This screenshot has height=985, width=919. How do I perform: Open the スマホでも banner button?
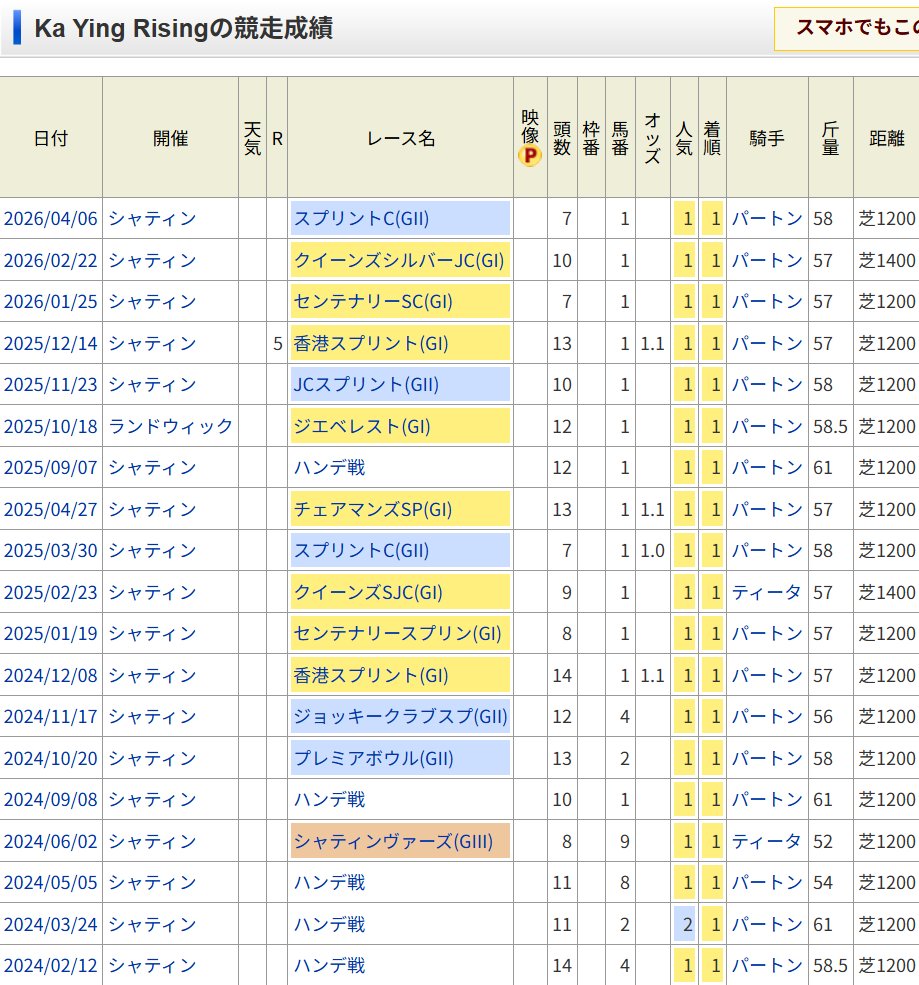point(846,28)
